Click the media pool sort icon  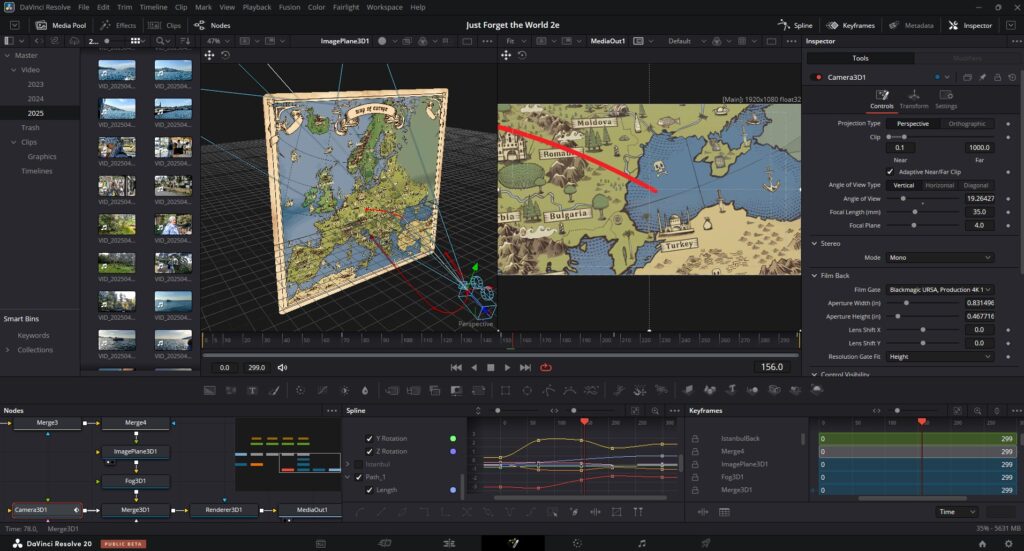pyautogui.click(x=185, y=40)
